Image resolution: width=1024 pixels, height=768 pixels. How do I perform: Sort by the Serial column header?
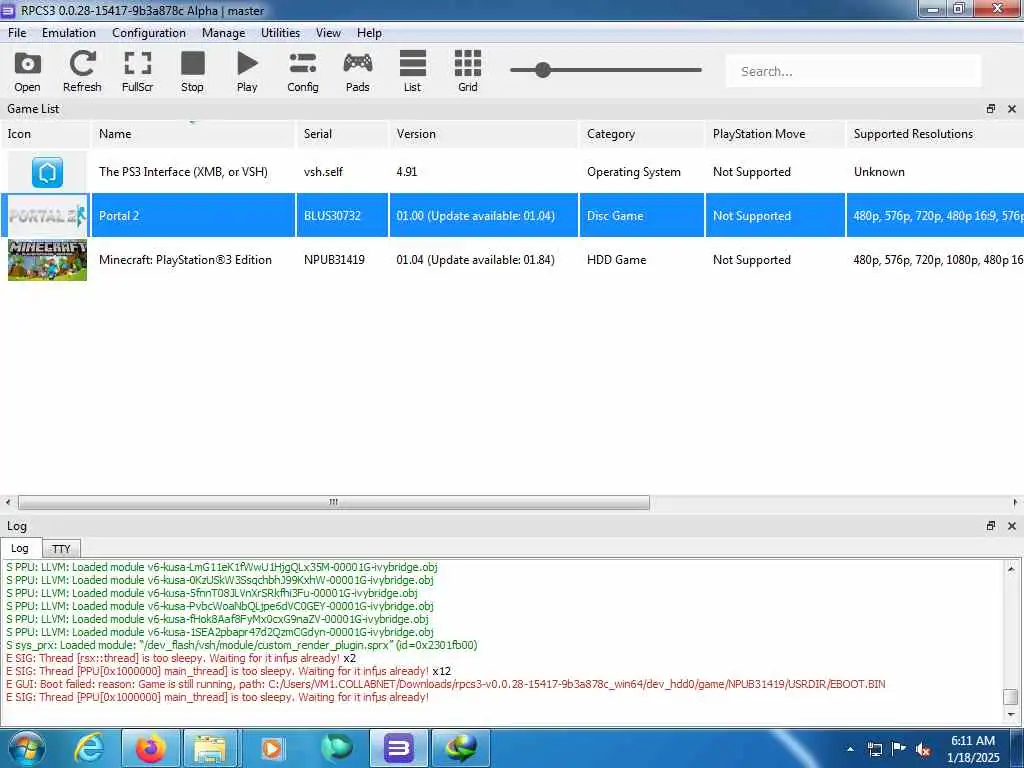coord(342,134)
